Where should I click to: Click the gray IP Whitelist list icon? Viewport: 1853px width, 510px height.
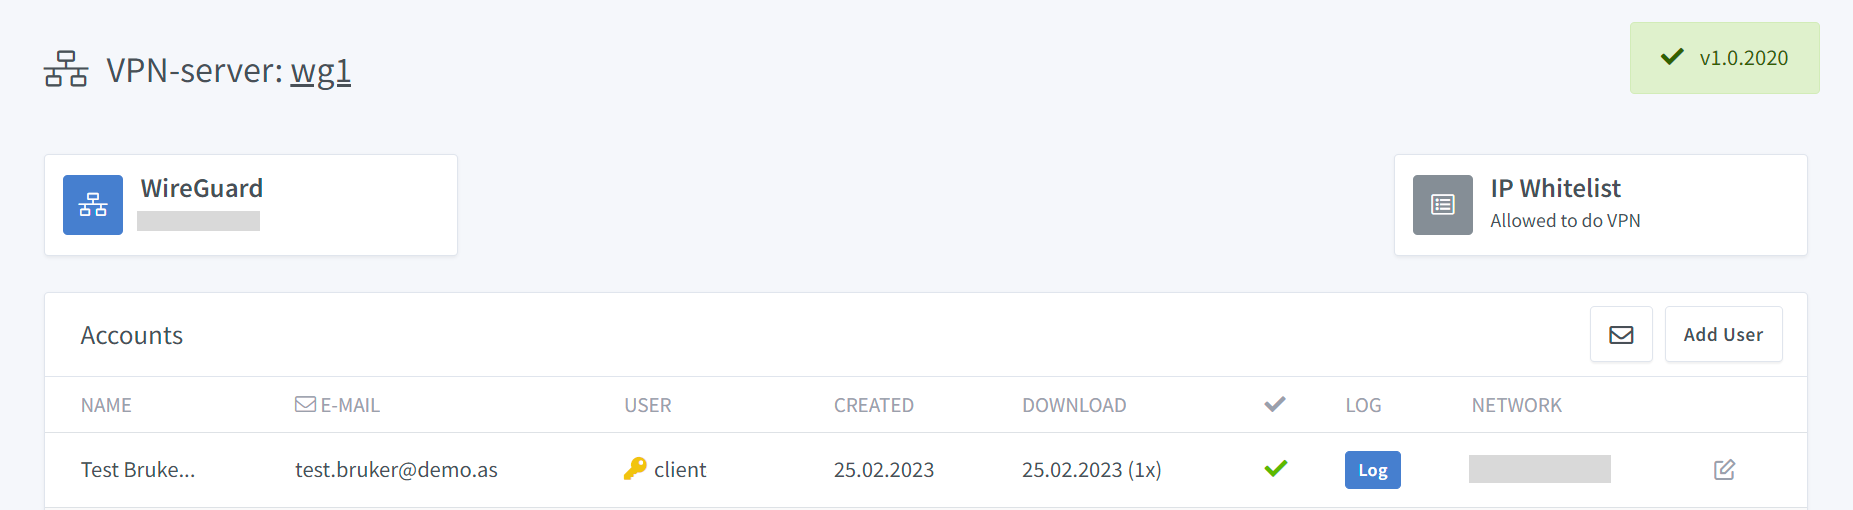(x=1442, y=205)
